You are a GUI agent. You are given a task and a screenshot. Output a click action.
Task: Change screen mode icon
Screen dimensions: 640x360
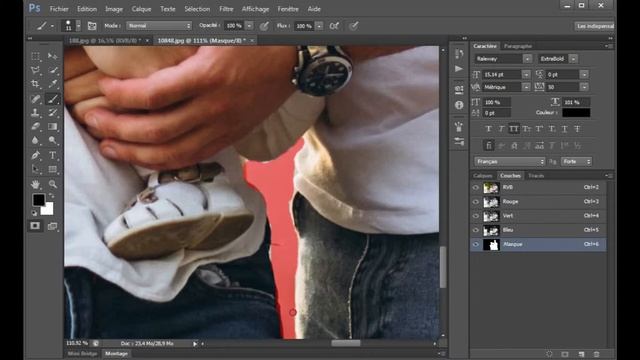point(52,226)
